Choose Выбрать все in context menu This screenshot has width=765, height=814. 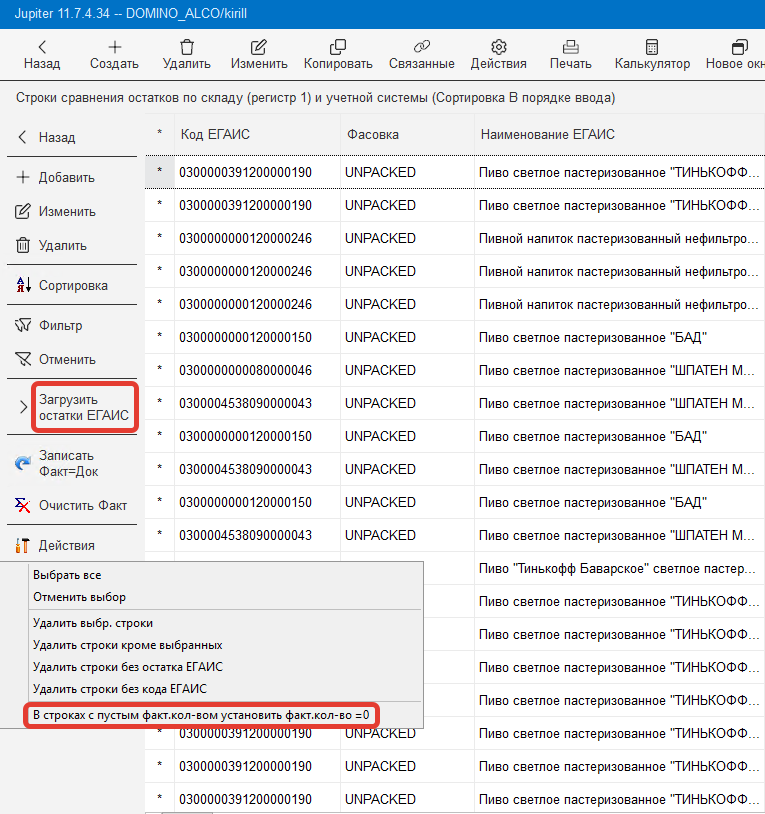click(67, 575)
